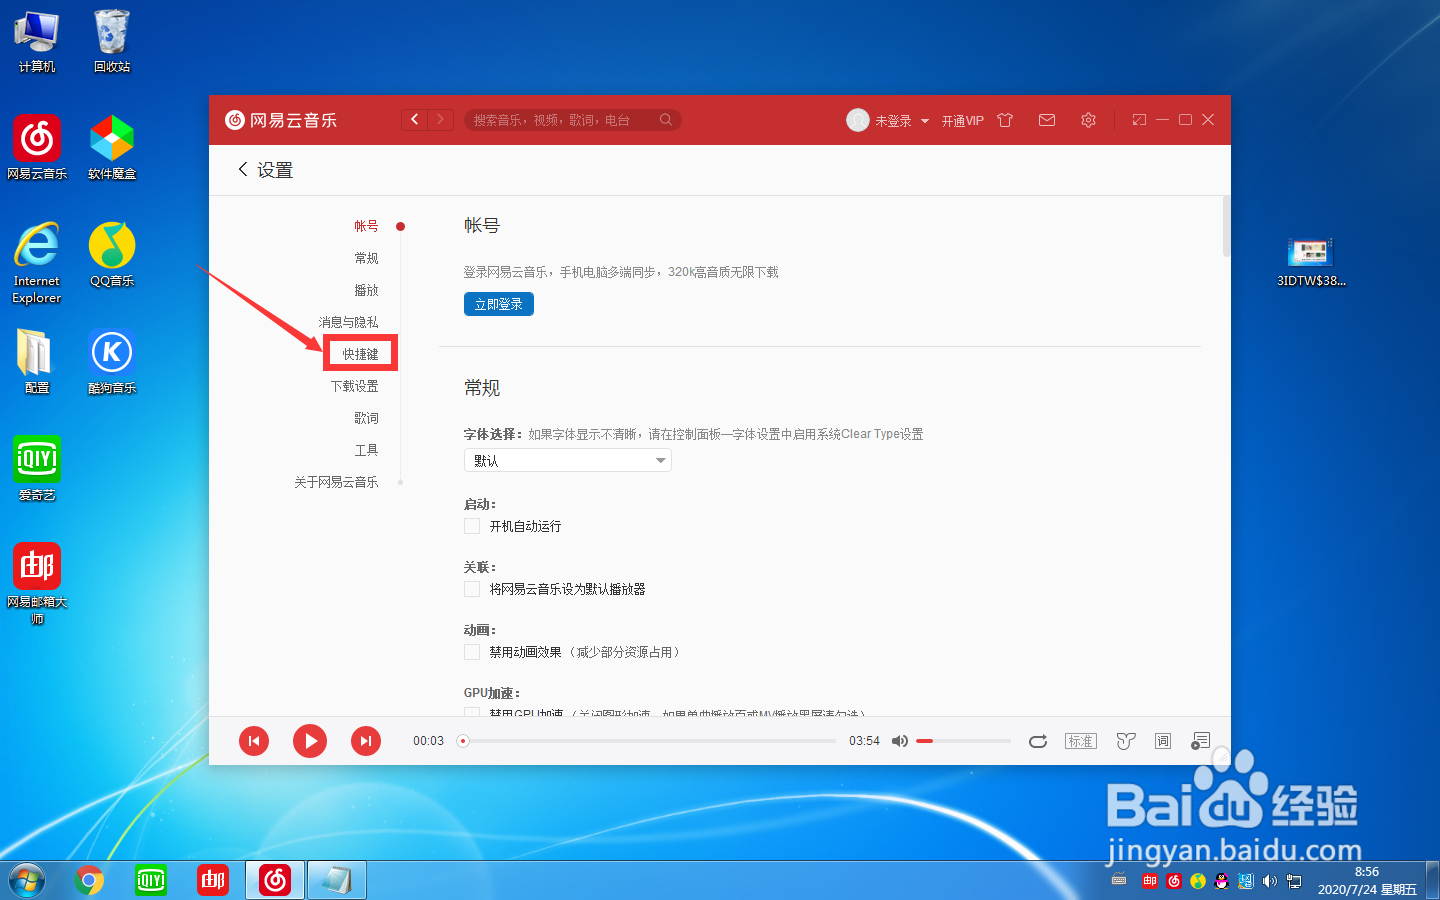Open Chrome from the taskbar
Viewport: 1440px width, 900px height.
click(89, 880)
